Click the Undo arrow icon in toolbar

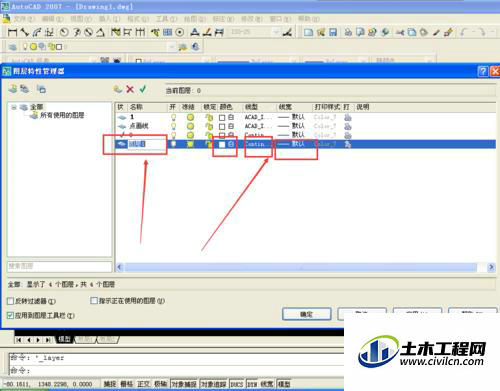pyautogui.click(x=464, y=32)
